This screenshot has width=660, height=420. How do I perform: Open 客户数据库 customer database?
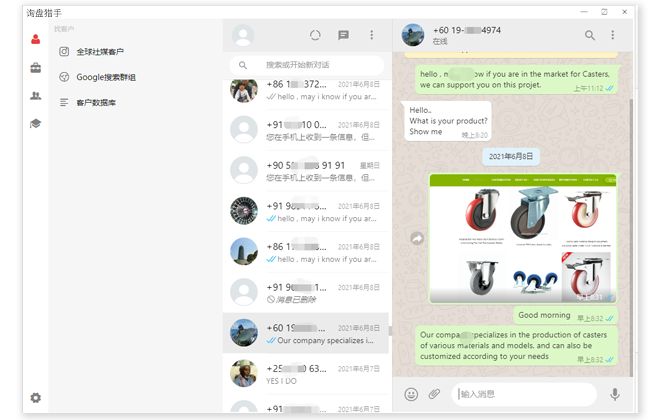click(96, 102)
